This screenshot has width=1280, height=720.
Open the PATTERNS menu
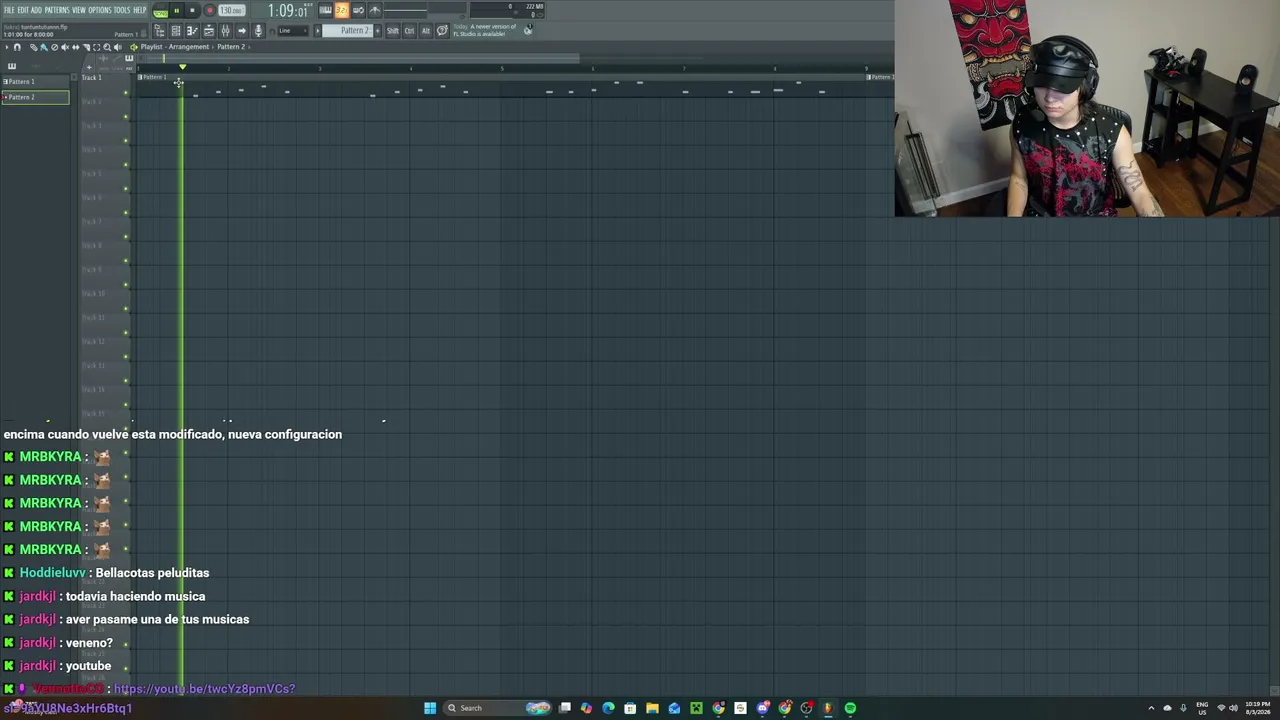(56, 10)
